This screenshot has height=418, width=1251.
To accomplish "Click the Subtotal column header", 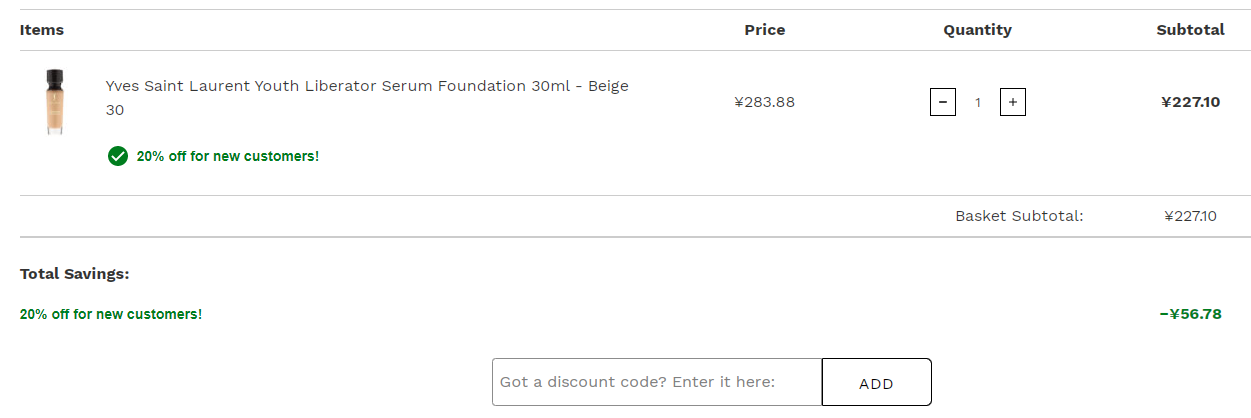I will 1191,30.
